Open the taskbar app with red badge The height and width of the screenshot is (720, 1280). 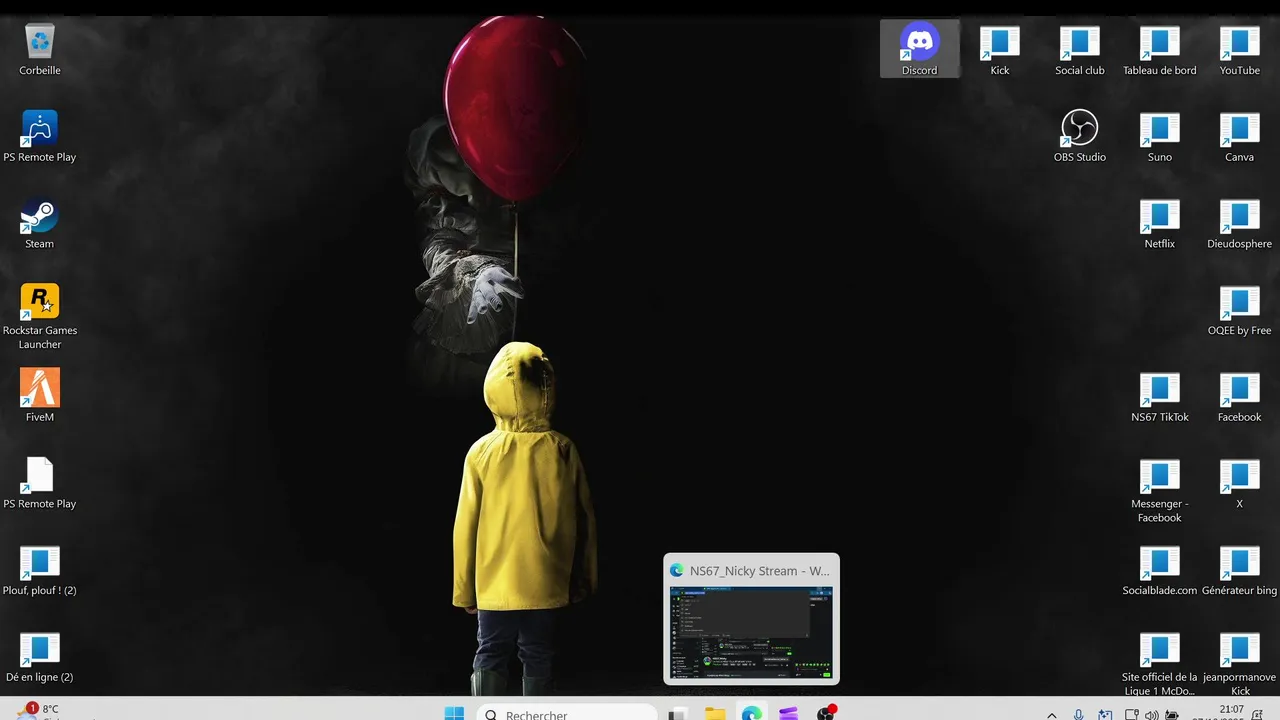[825, 713]
